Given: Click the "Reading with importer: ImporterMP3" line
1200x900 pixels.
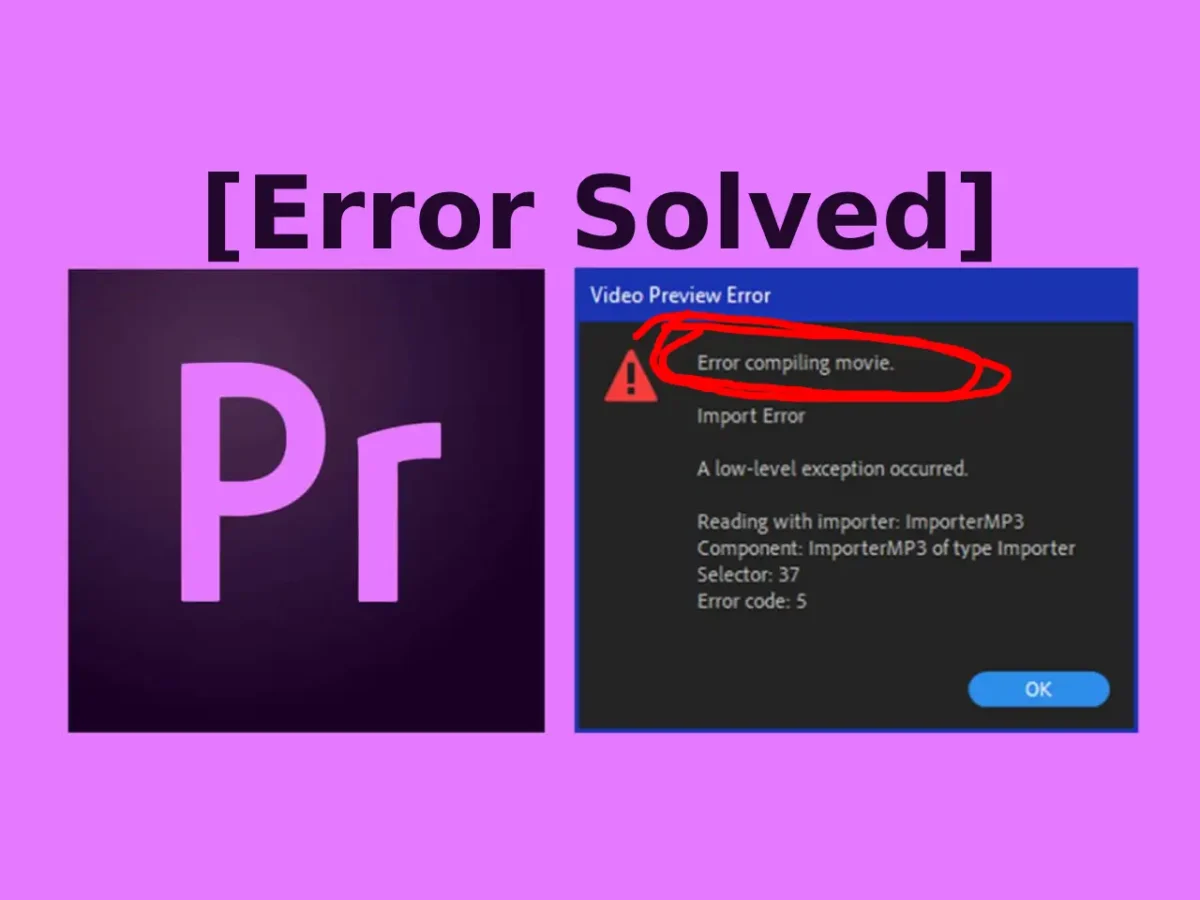Looking at the screenshot, I should (860, 521).
